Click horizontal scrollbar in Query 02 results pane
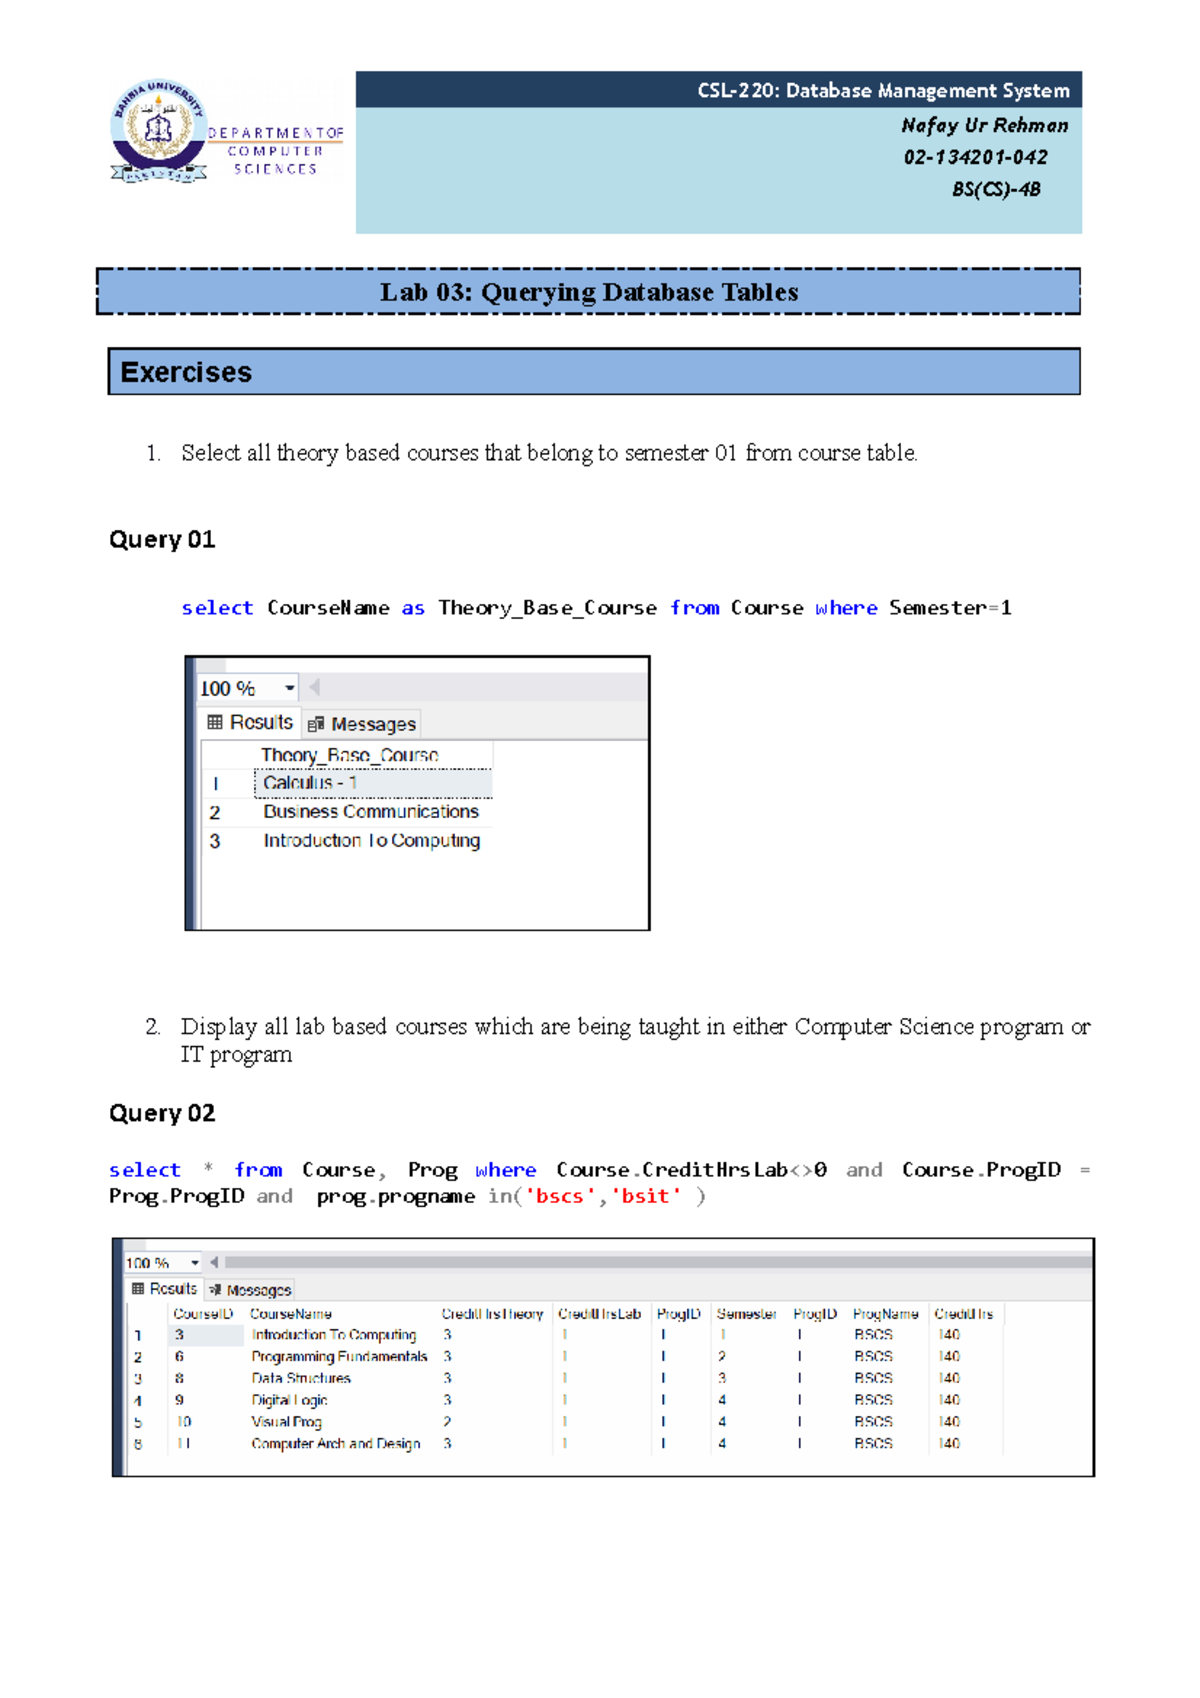The height and width of the screenshot is (1698, 1200). point(658,1262)
